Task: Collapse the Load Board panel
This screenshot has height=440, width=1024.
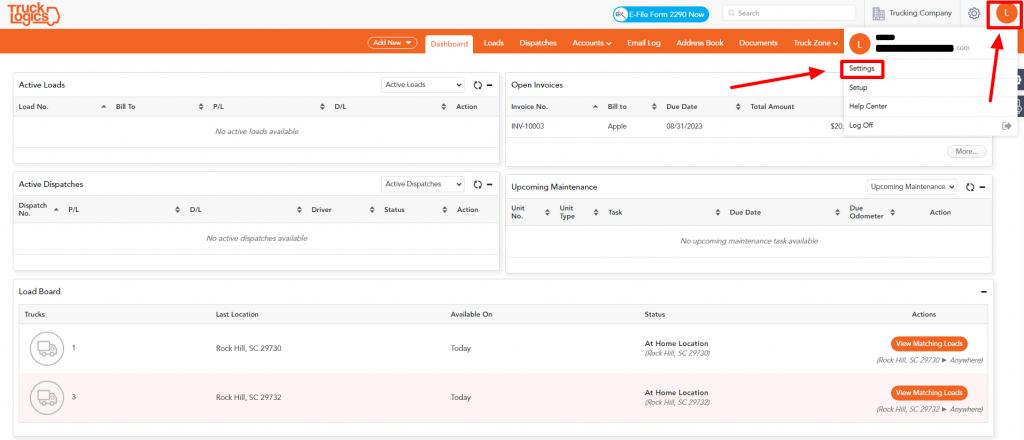Action: (984, 292)
